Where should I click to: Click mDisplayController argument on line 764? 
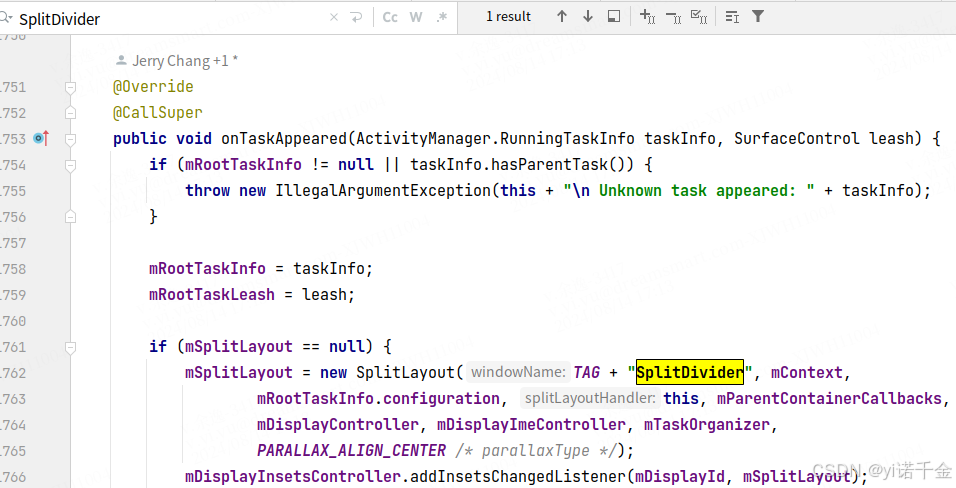pyautogui.click(x=338, y=425)
